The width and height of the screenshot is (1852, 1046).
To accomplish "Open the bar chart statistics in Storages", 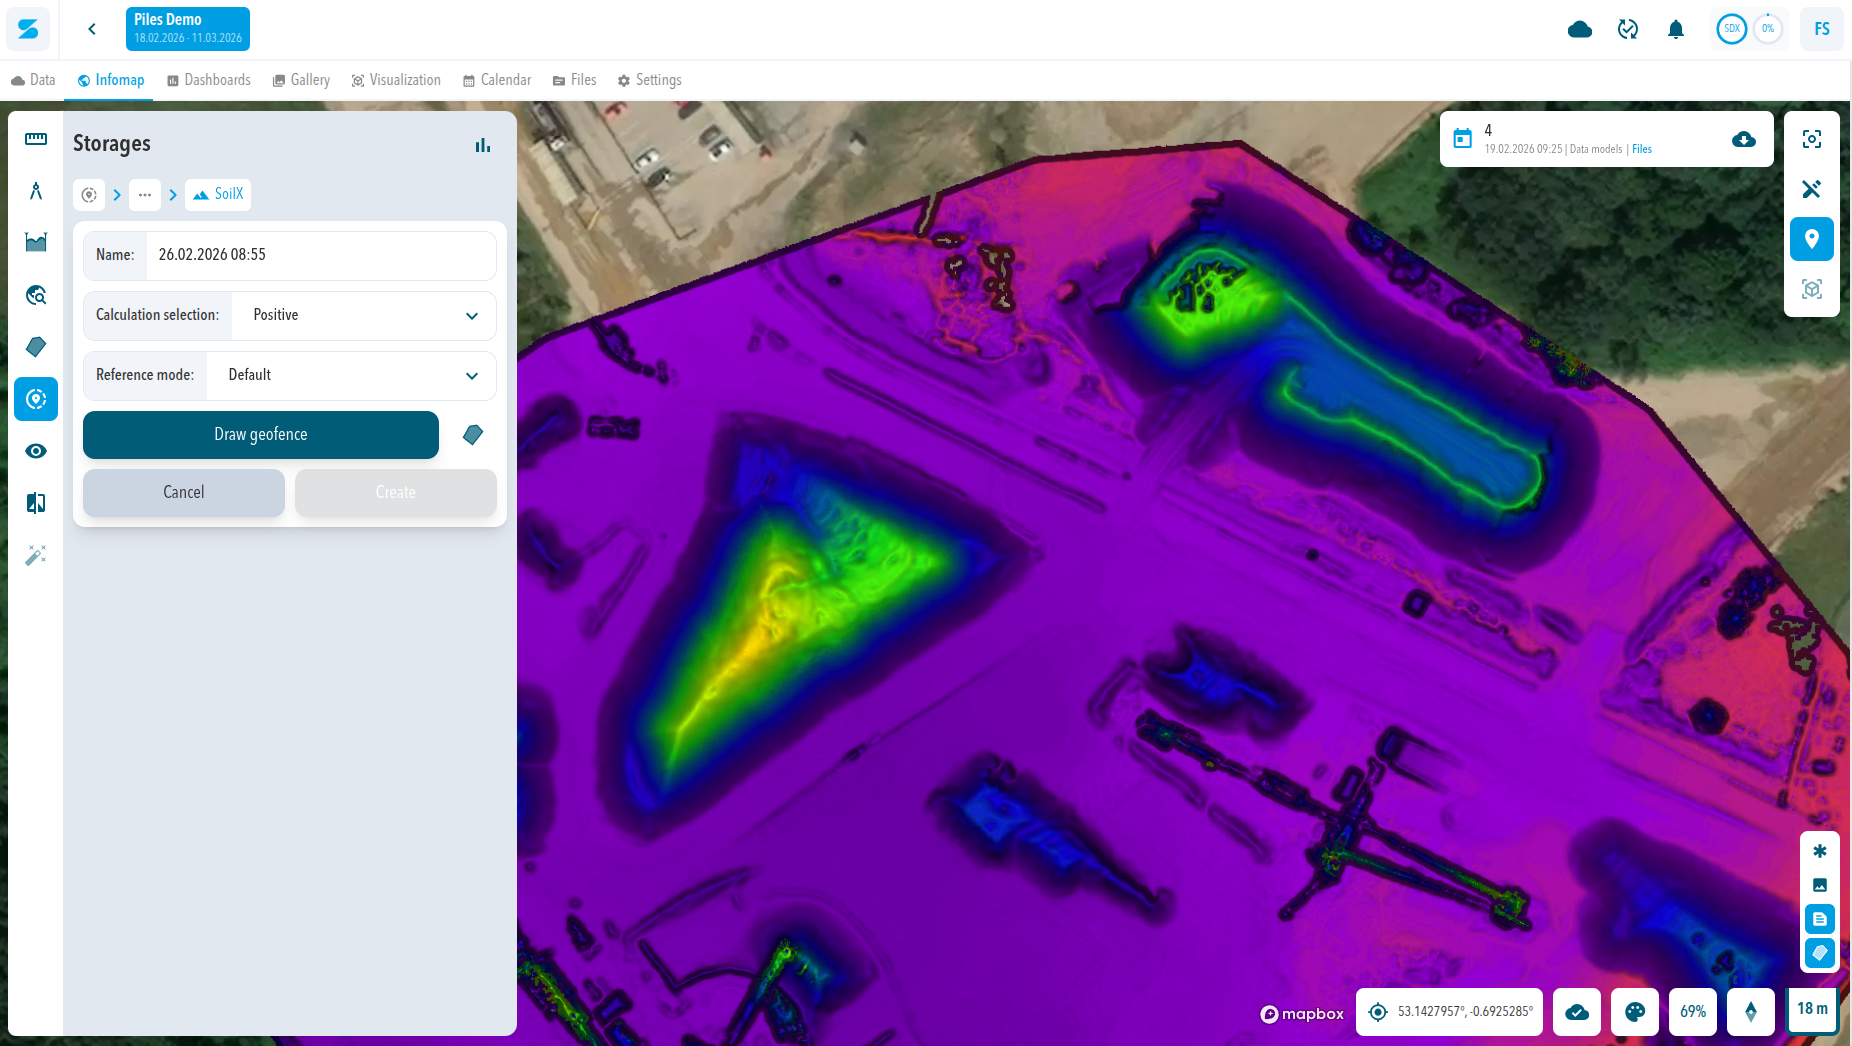I will point(483,145).
